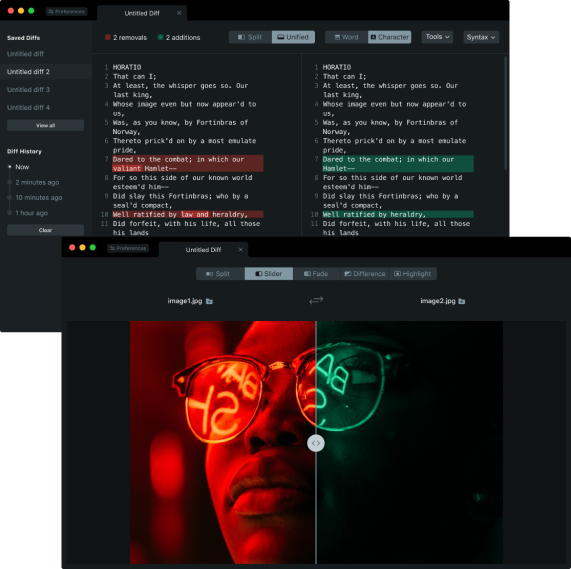Screen dimensions: 571x569
Task: Set diff precision to Word
Action: 346,37
